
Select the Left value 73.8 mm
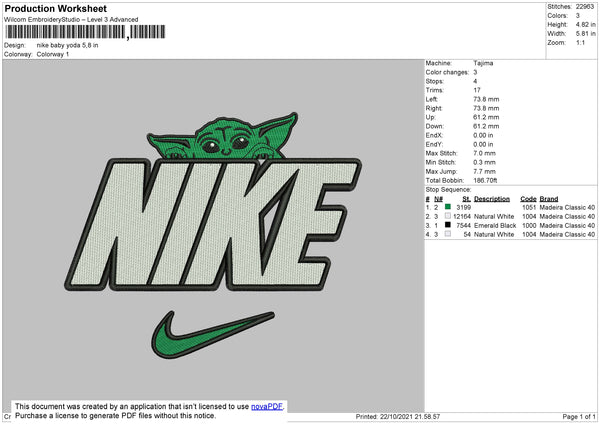486,99
